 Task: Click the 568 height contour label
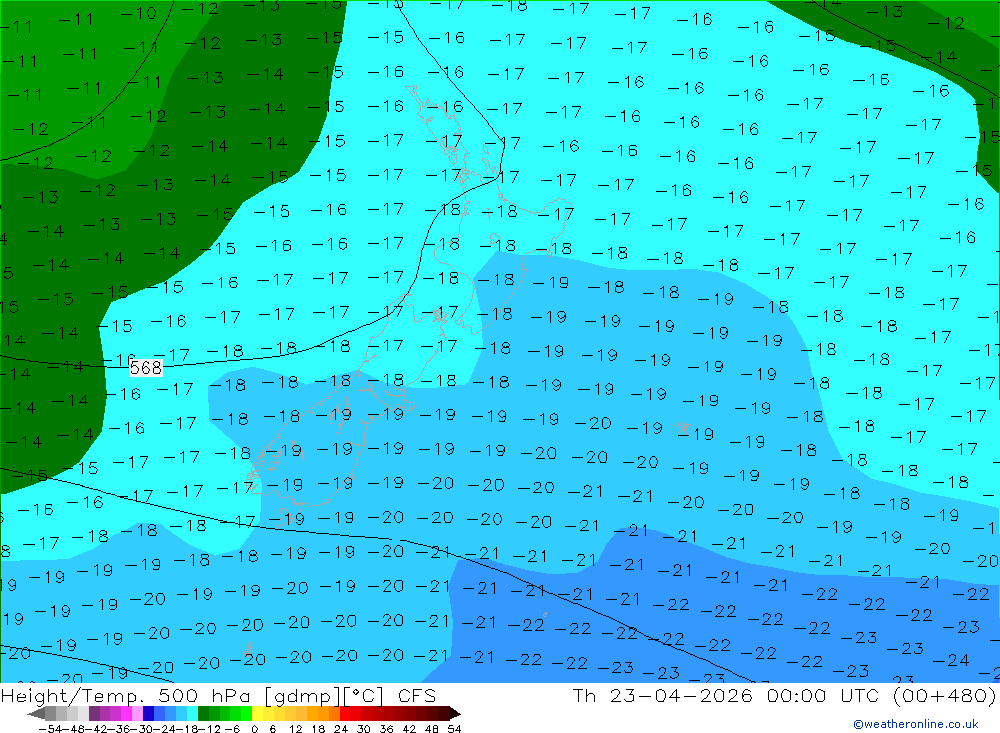[x=145, y=368]
